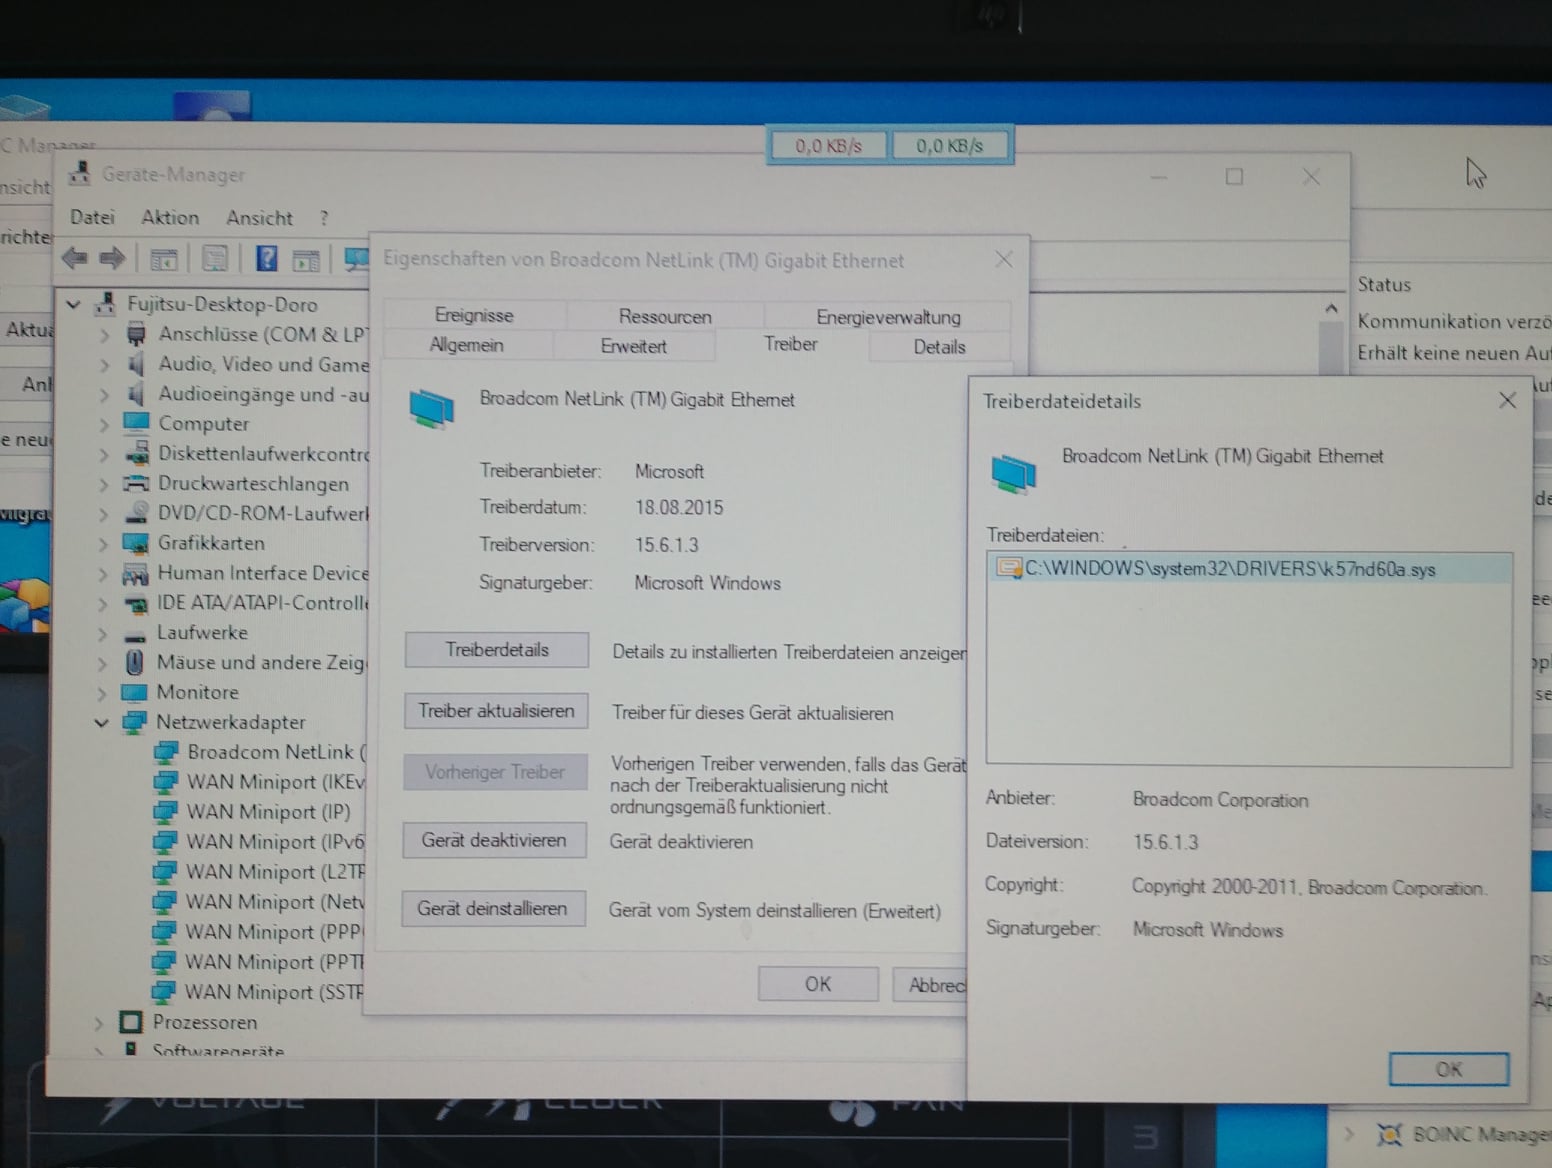Image resolution: width=1552 pixels, height=1168 pixels.
Task: Switch to the Allgemein tab
Action: coord(466,345)
